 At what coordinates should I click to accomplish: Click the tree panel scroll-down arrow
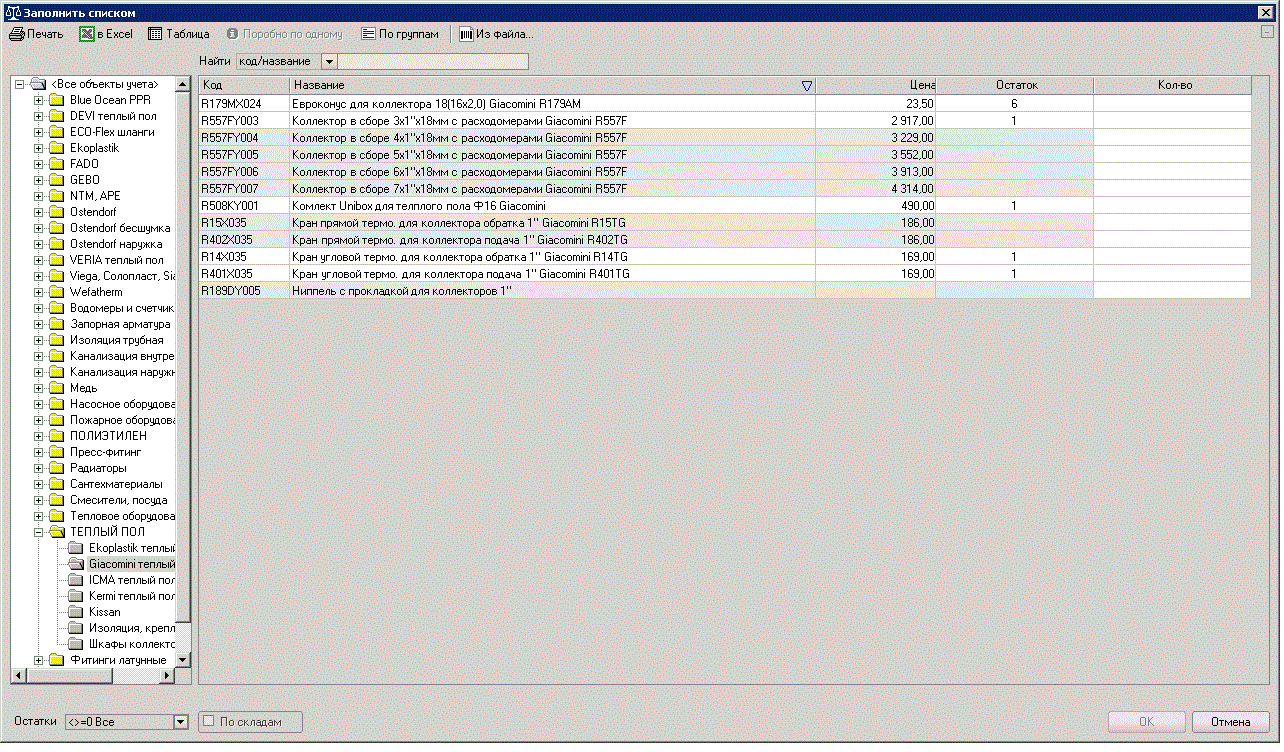183,660
